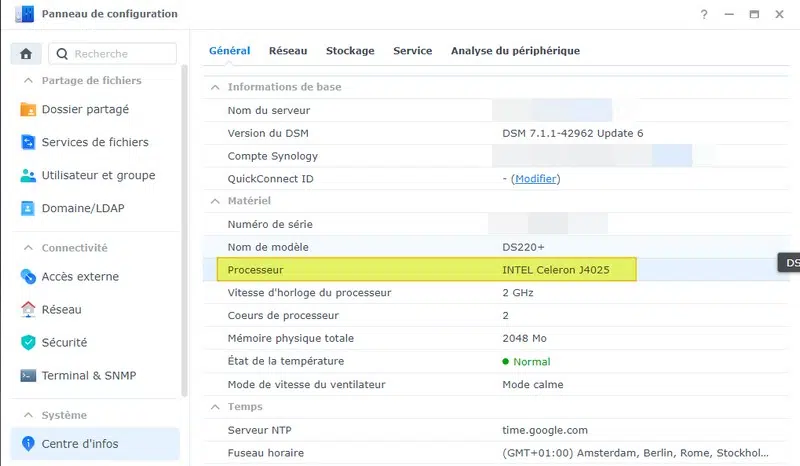The image size is (800, 466).
Task: Click Nom du serveur label
Action: point(269,110)
